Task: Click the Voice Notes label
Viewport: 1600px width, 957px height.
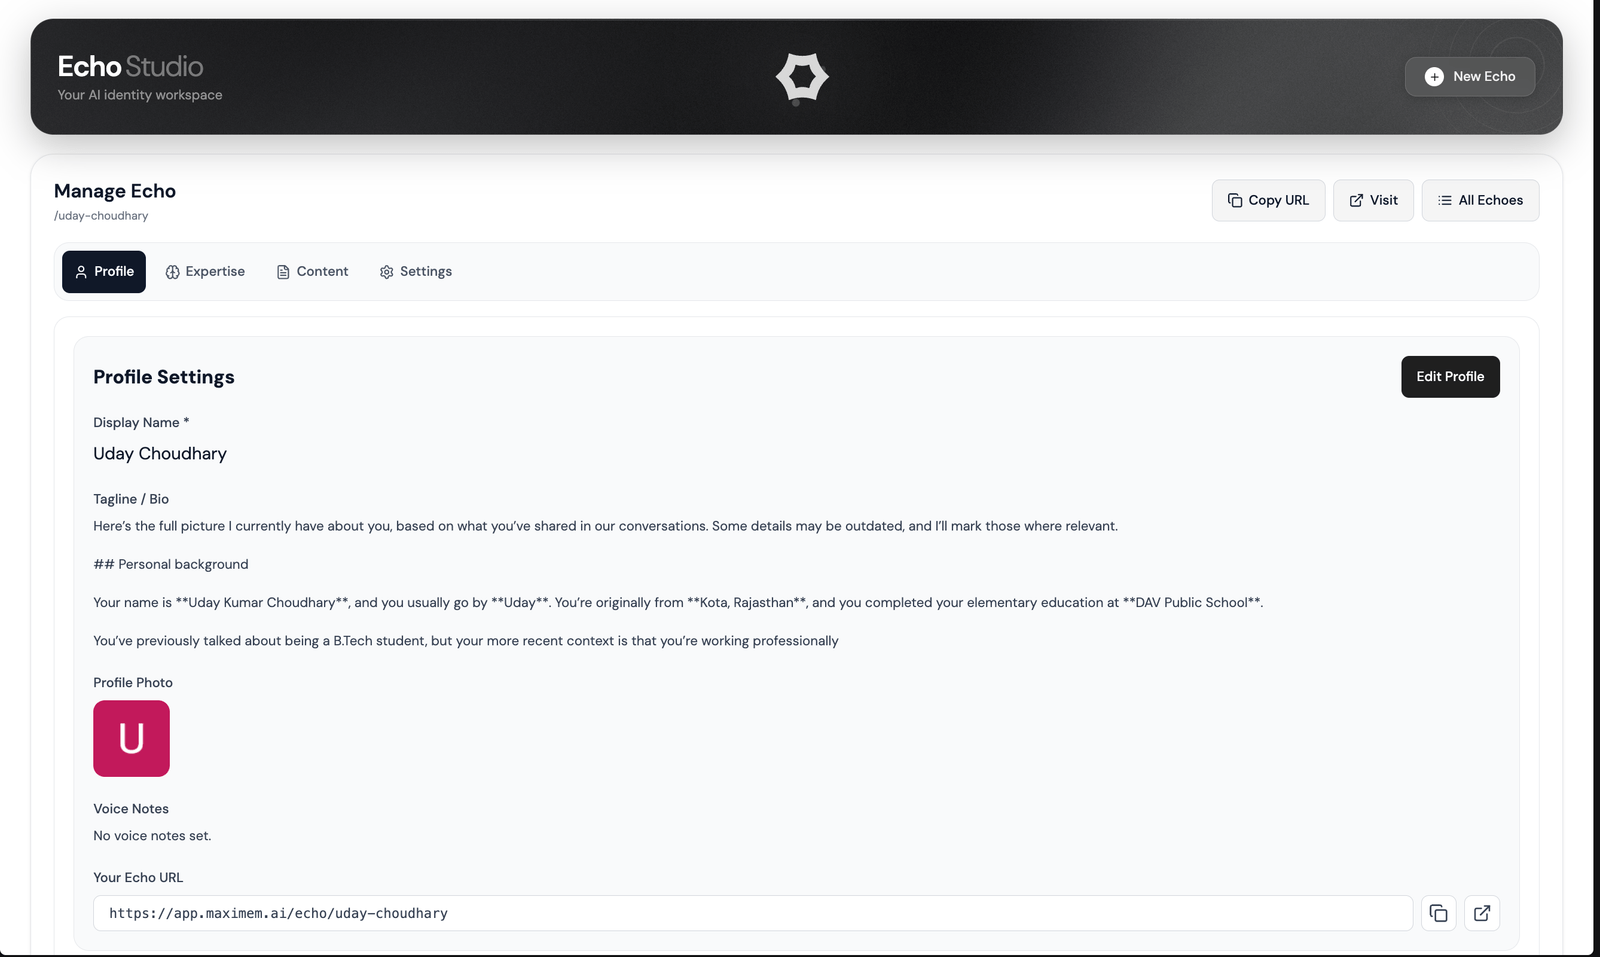Action: (x=131, y=809)
